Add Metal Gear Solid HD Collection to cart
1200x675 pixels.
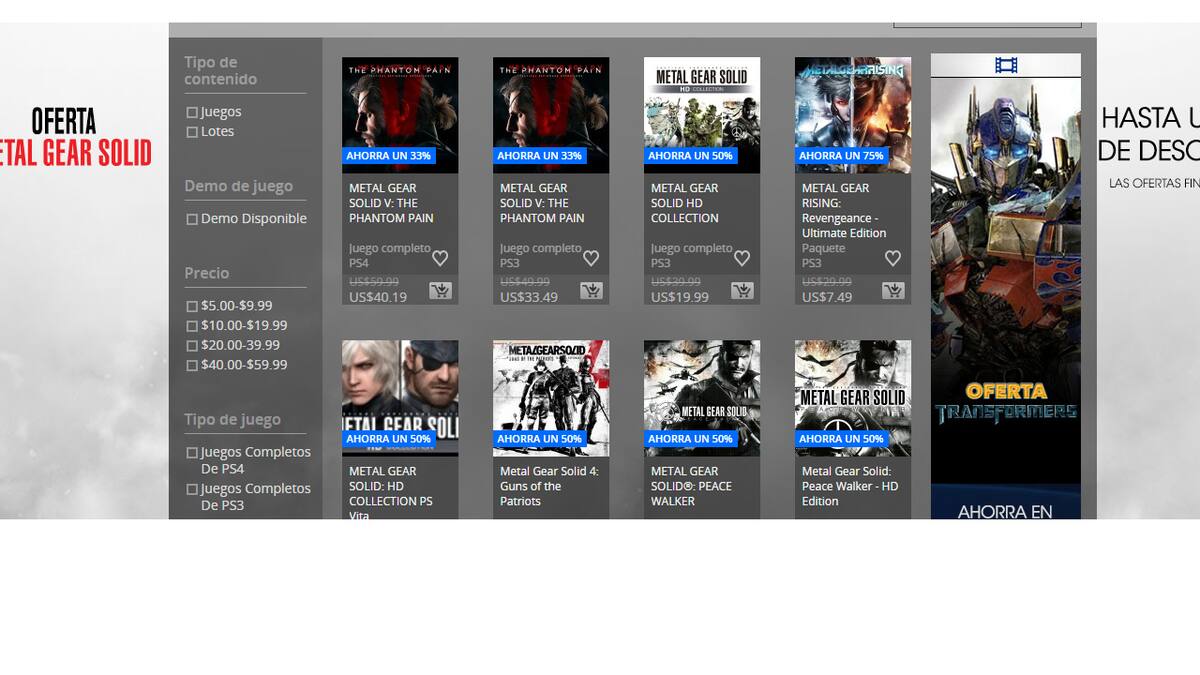click(x=742, y=291)
